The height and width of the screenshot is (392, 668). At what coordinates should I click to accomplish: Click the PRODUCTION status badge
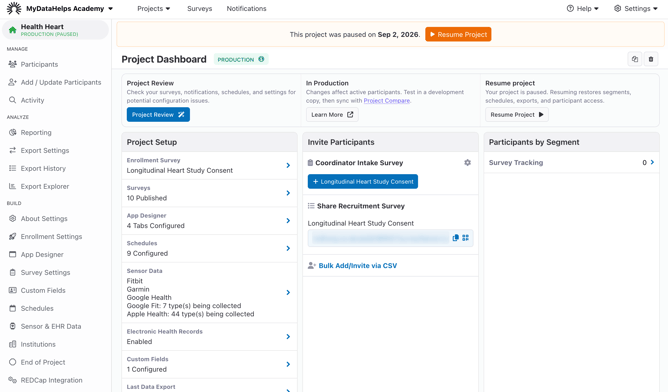click(x=241, y=59)
